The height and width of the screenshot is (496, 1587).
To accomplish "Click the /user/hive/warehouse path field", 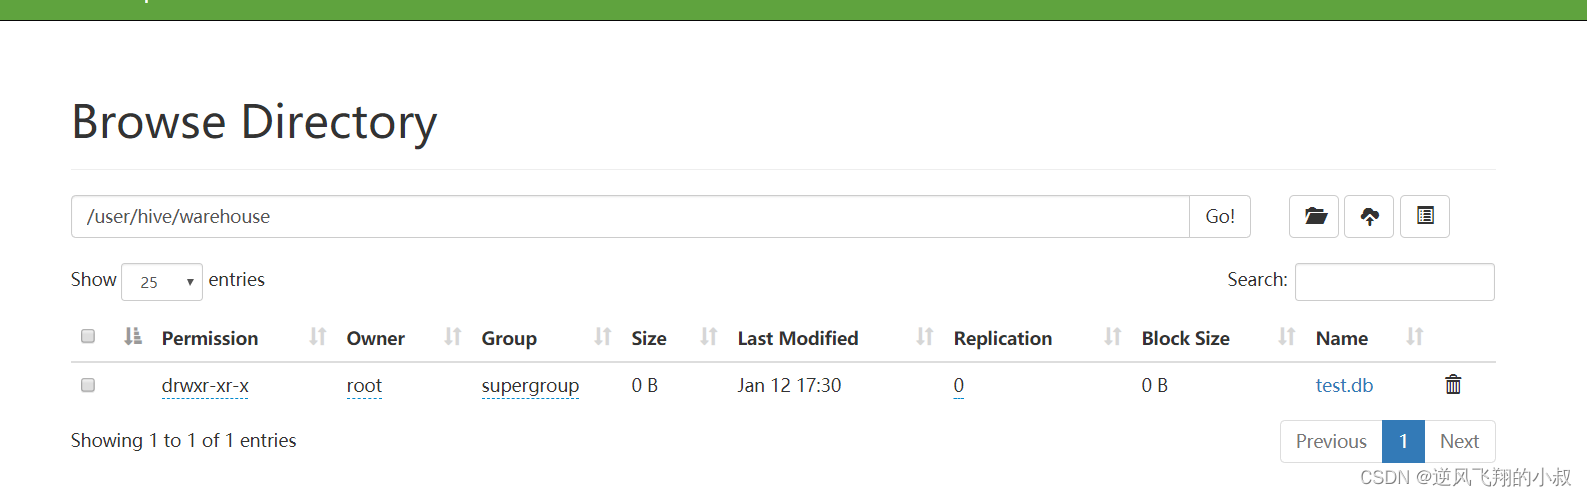I will point(630,216).
